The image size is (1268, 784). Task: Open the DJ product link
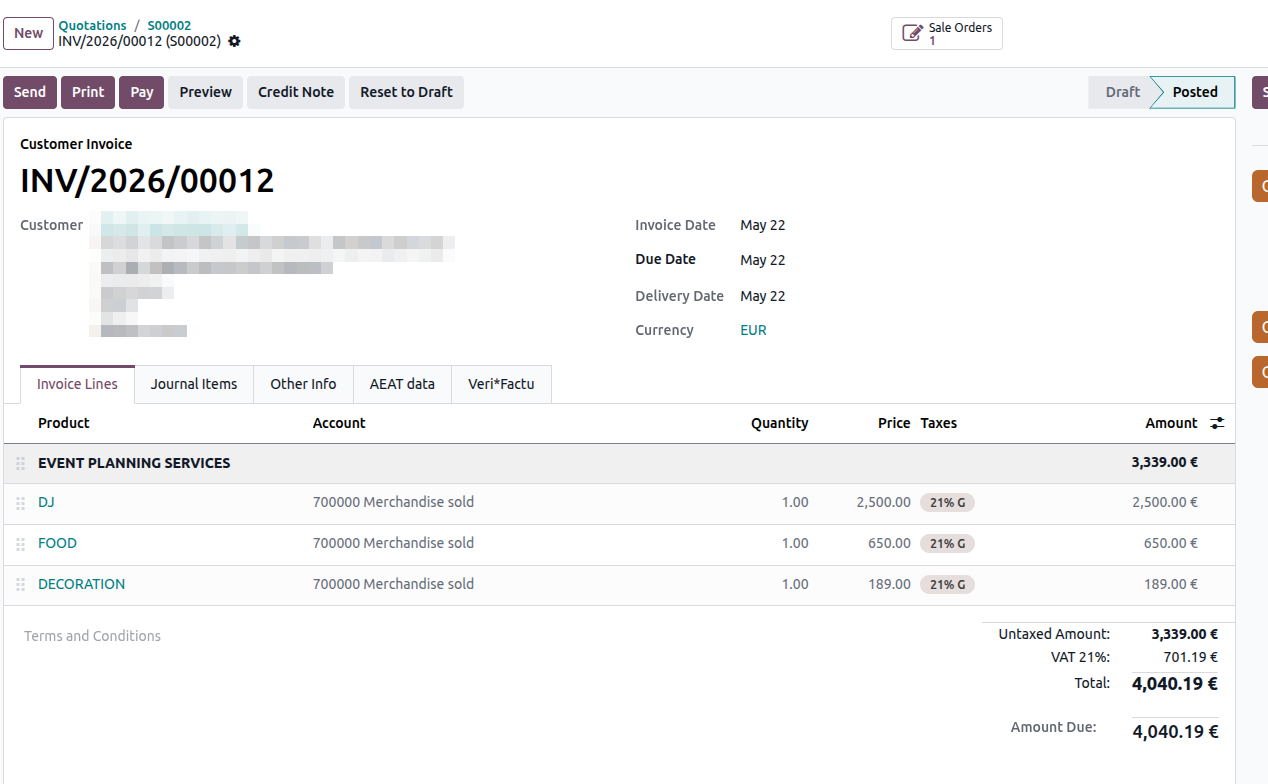point(46,502)
